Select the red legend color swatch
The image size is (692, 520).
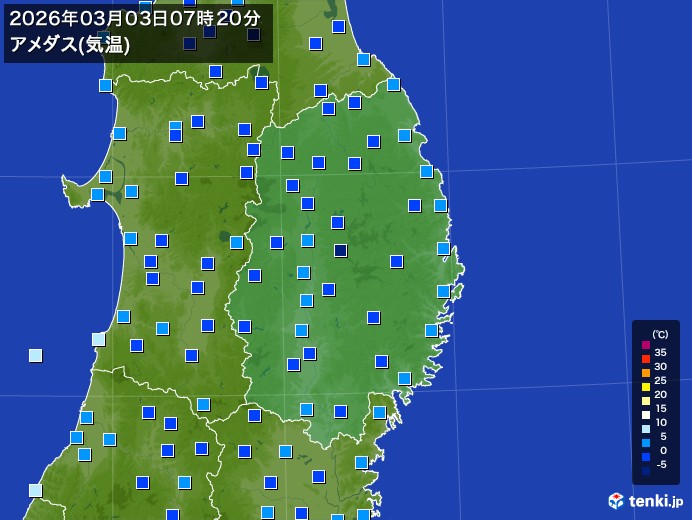pos(646,359)
